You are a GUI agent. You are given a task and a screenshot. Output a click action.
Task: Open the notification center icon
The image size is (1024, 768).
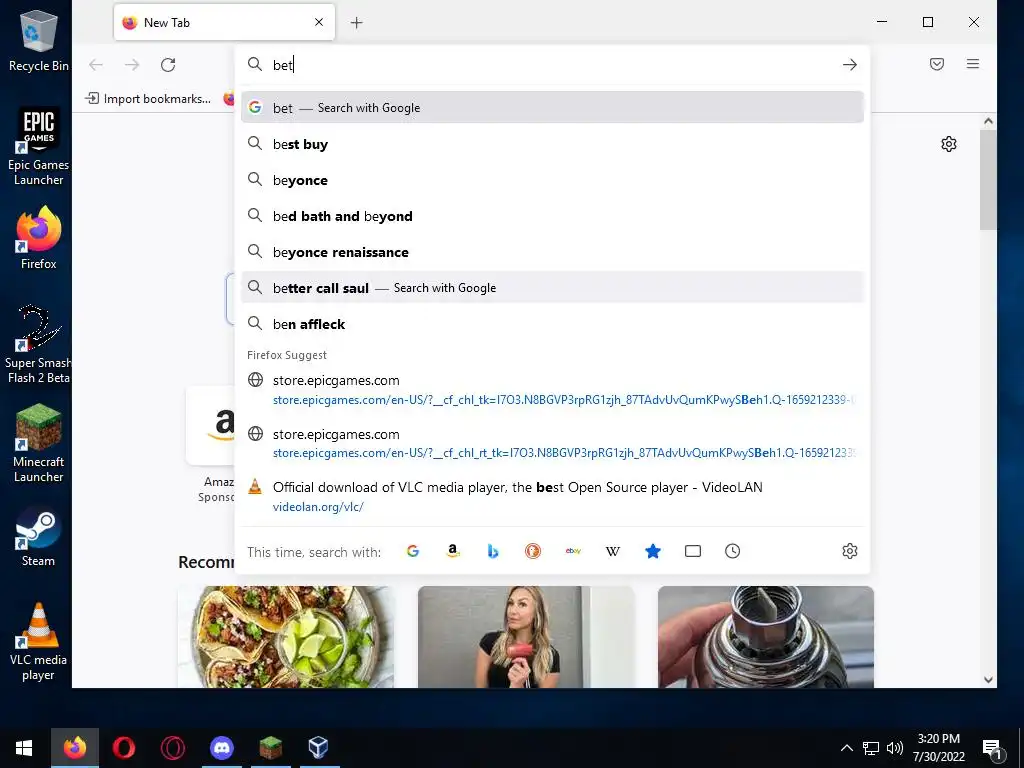(x=993, y=749)
